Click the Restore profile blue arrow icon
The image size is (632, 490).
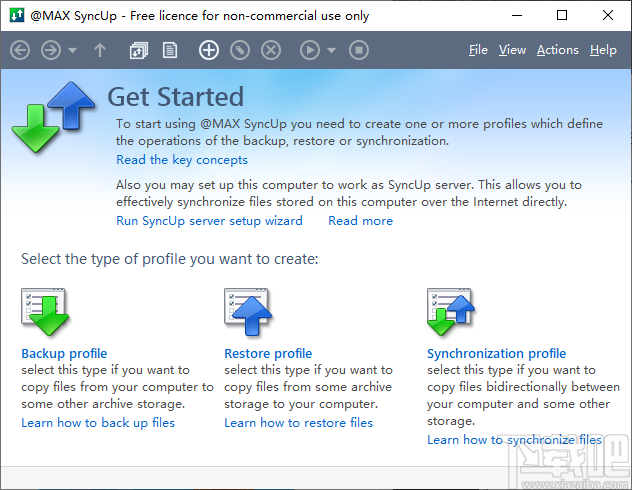248,312
